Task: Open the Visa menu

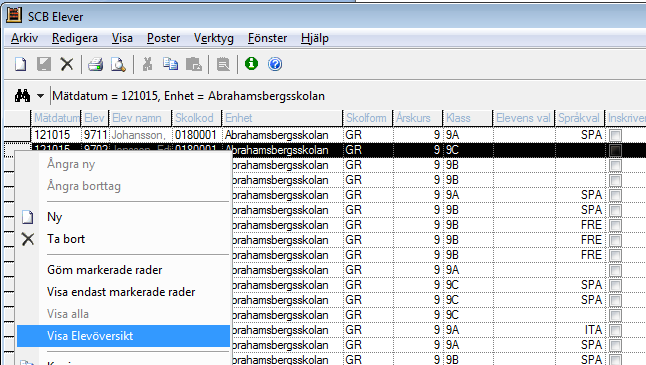Action: pyautogui.click(x=122, y=38)
